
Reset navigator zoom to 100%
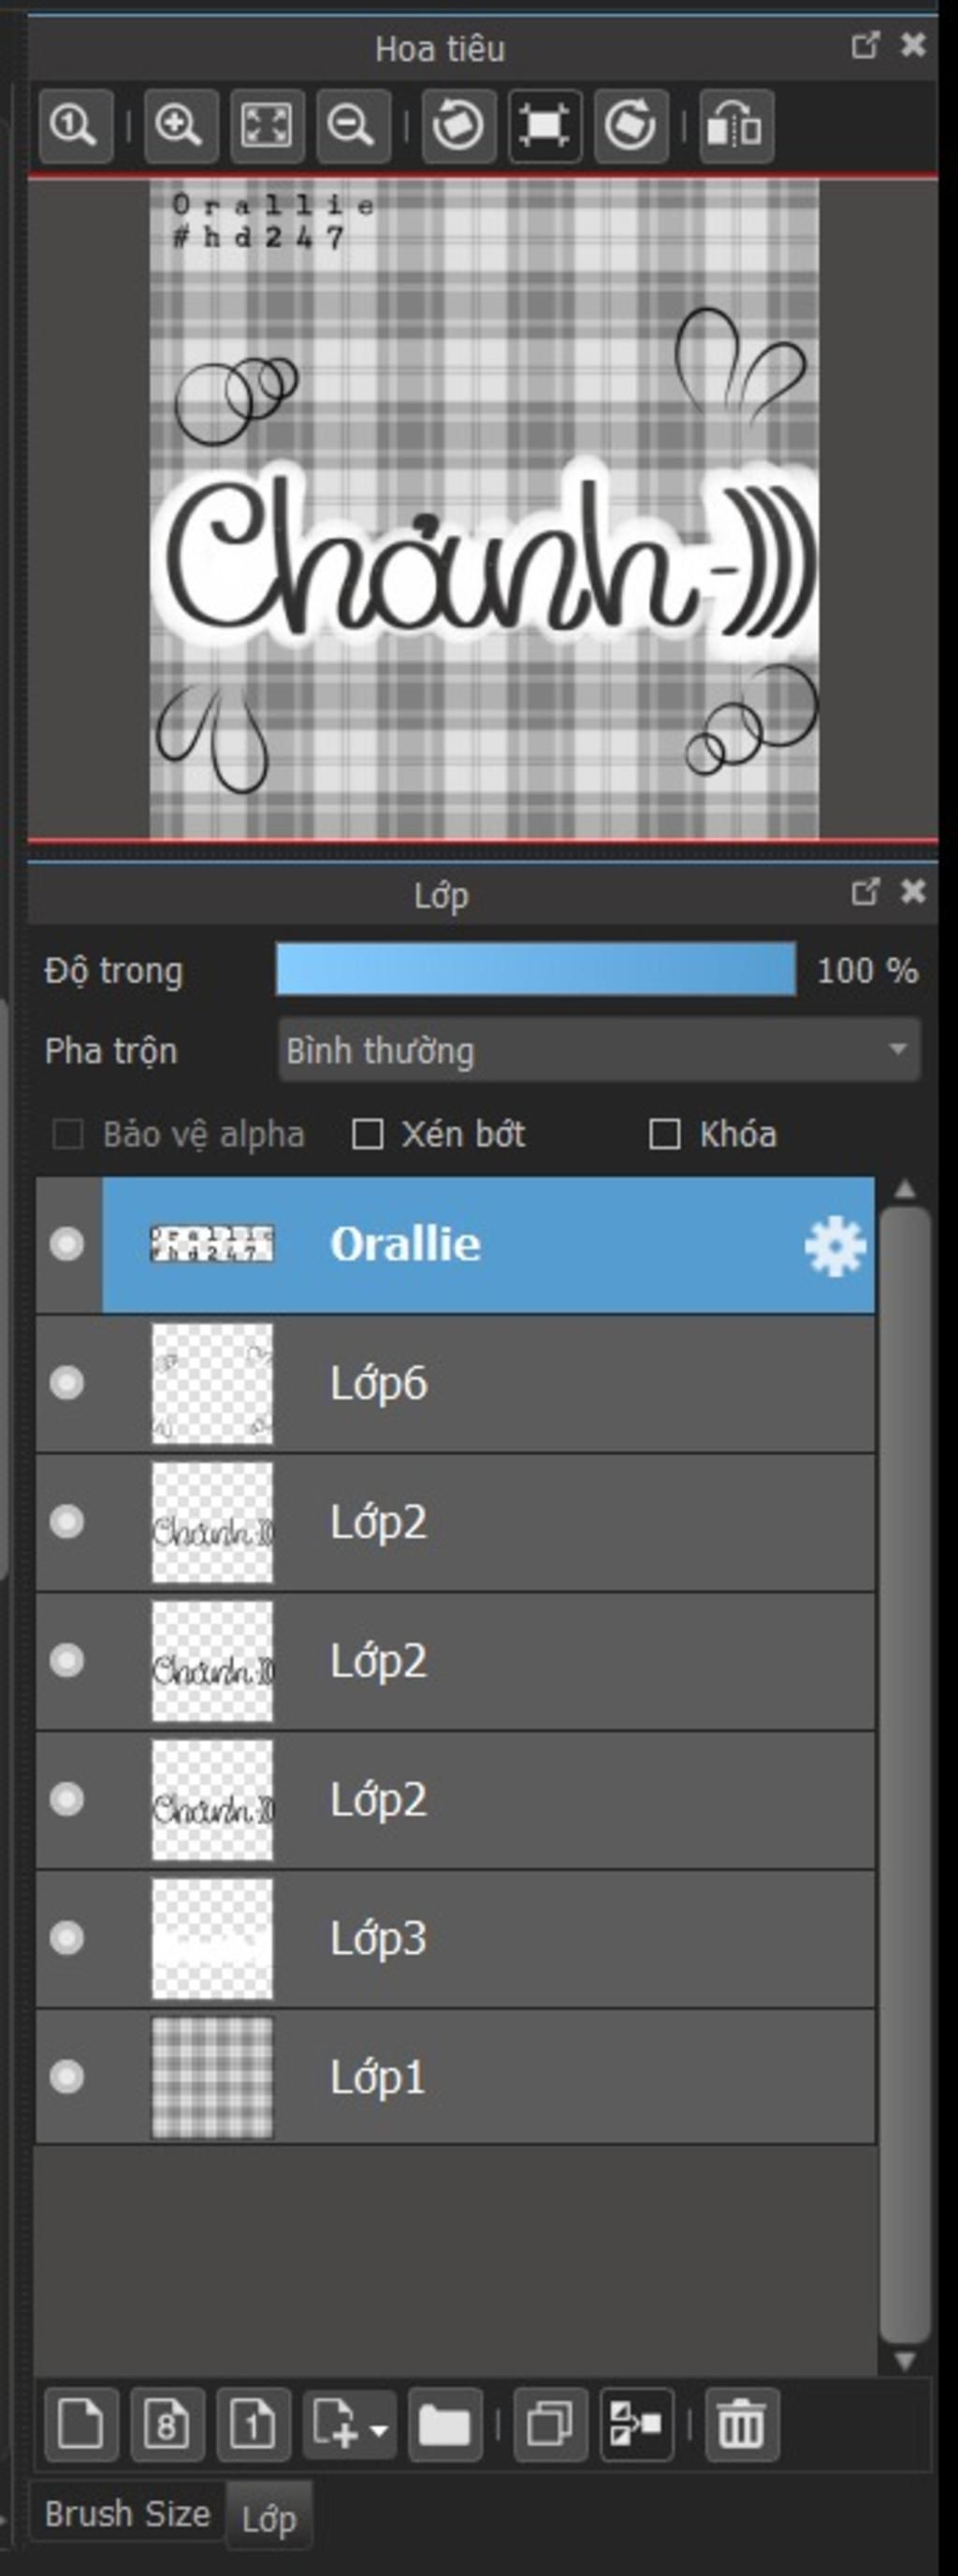click(x=75, y=126)
